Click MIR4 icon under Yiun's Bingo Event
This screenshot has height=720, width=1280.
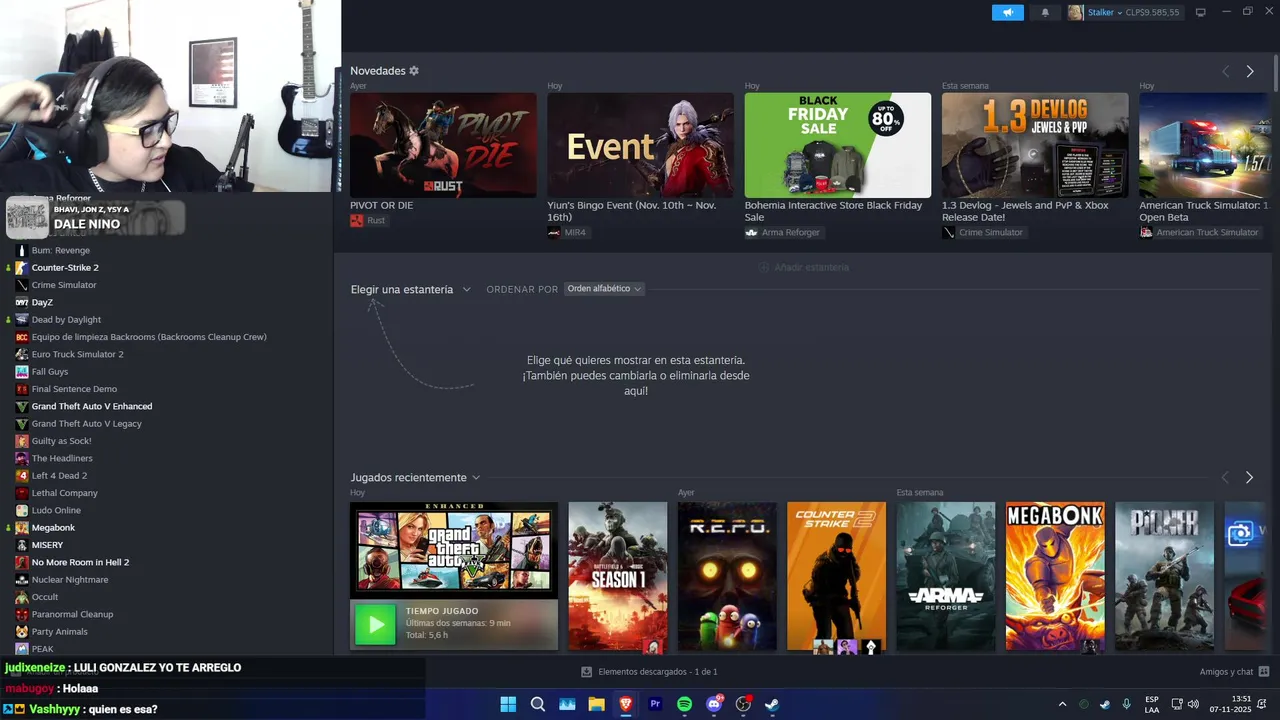(554, 232)
